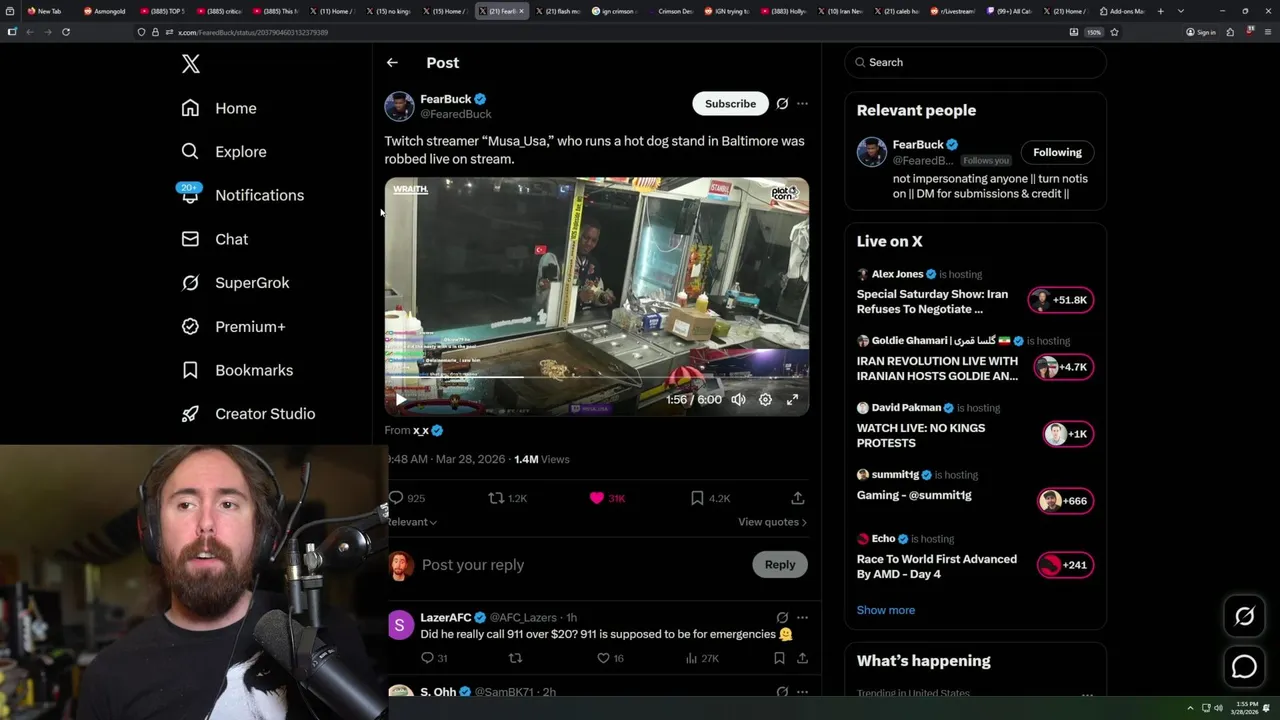1280x720 pixels.
Task: Click the Post your reply field
Action: (580, 565)
